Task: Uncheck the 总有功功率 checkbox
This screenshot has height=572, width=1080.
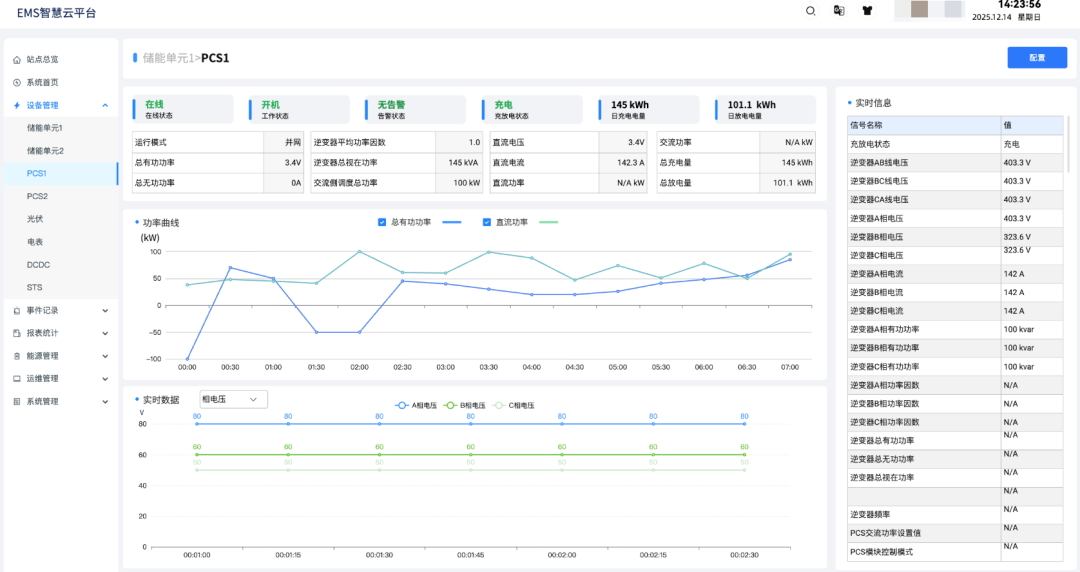Action: 382,222
